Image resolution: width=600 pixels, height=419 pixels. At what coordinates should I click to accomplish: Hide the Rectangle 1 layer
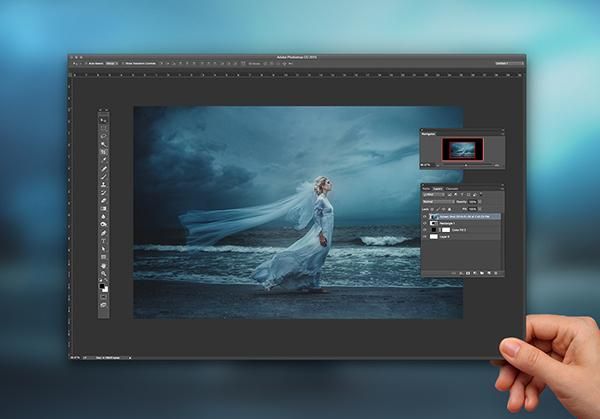pos(424,221)
